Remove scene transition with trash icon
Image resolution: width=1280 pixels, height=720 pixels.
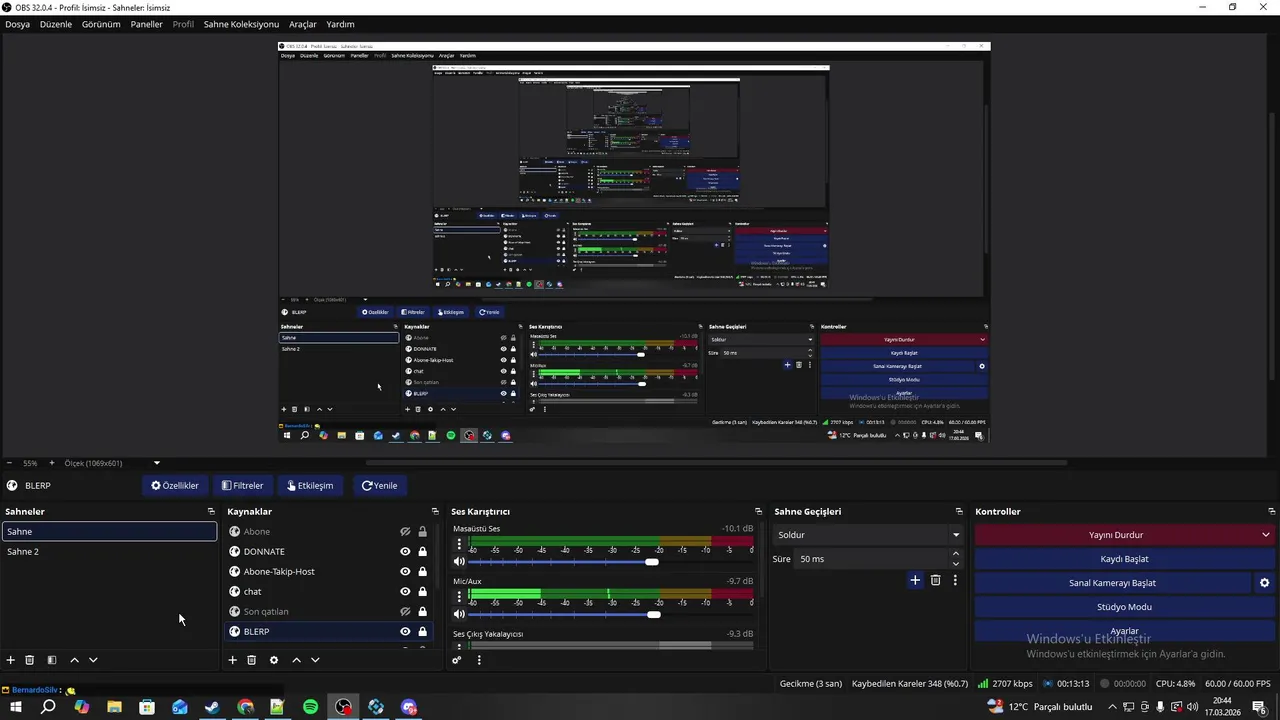936,580
